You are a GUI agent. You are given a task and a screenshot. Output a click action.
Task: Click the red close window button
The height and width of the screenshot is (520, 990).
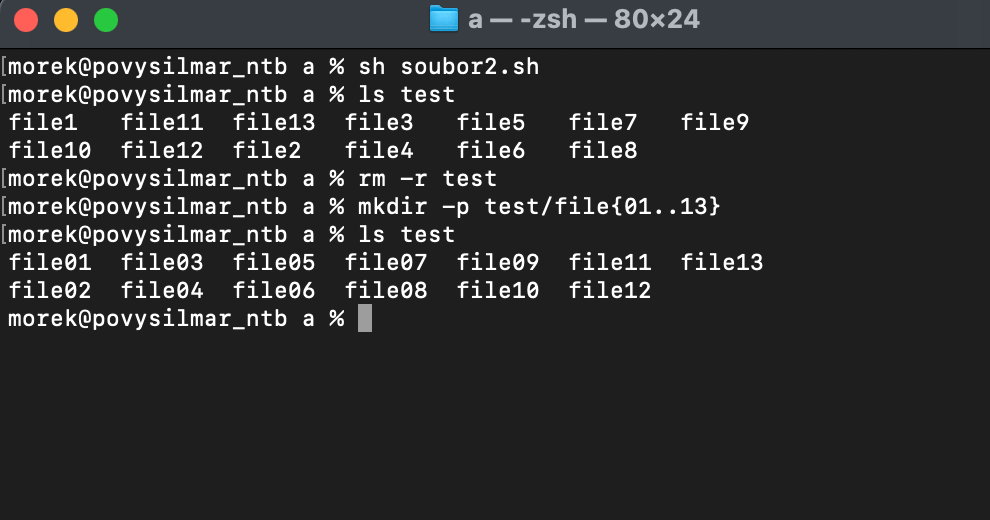click(x=26, y=20)
